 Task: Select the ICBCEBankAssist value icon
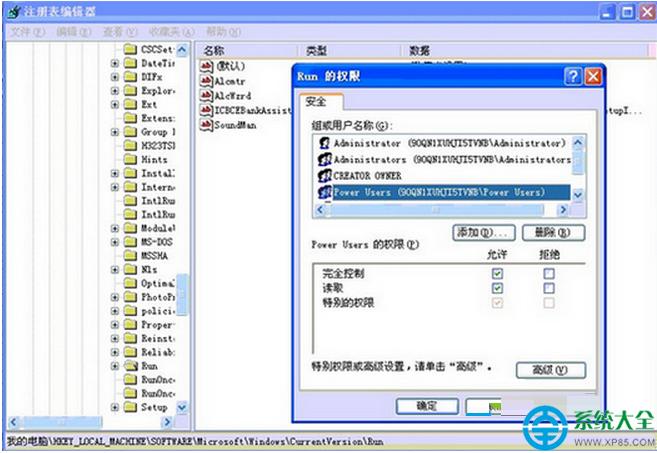click(x=206, y=110)
